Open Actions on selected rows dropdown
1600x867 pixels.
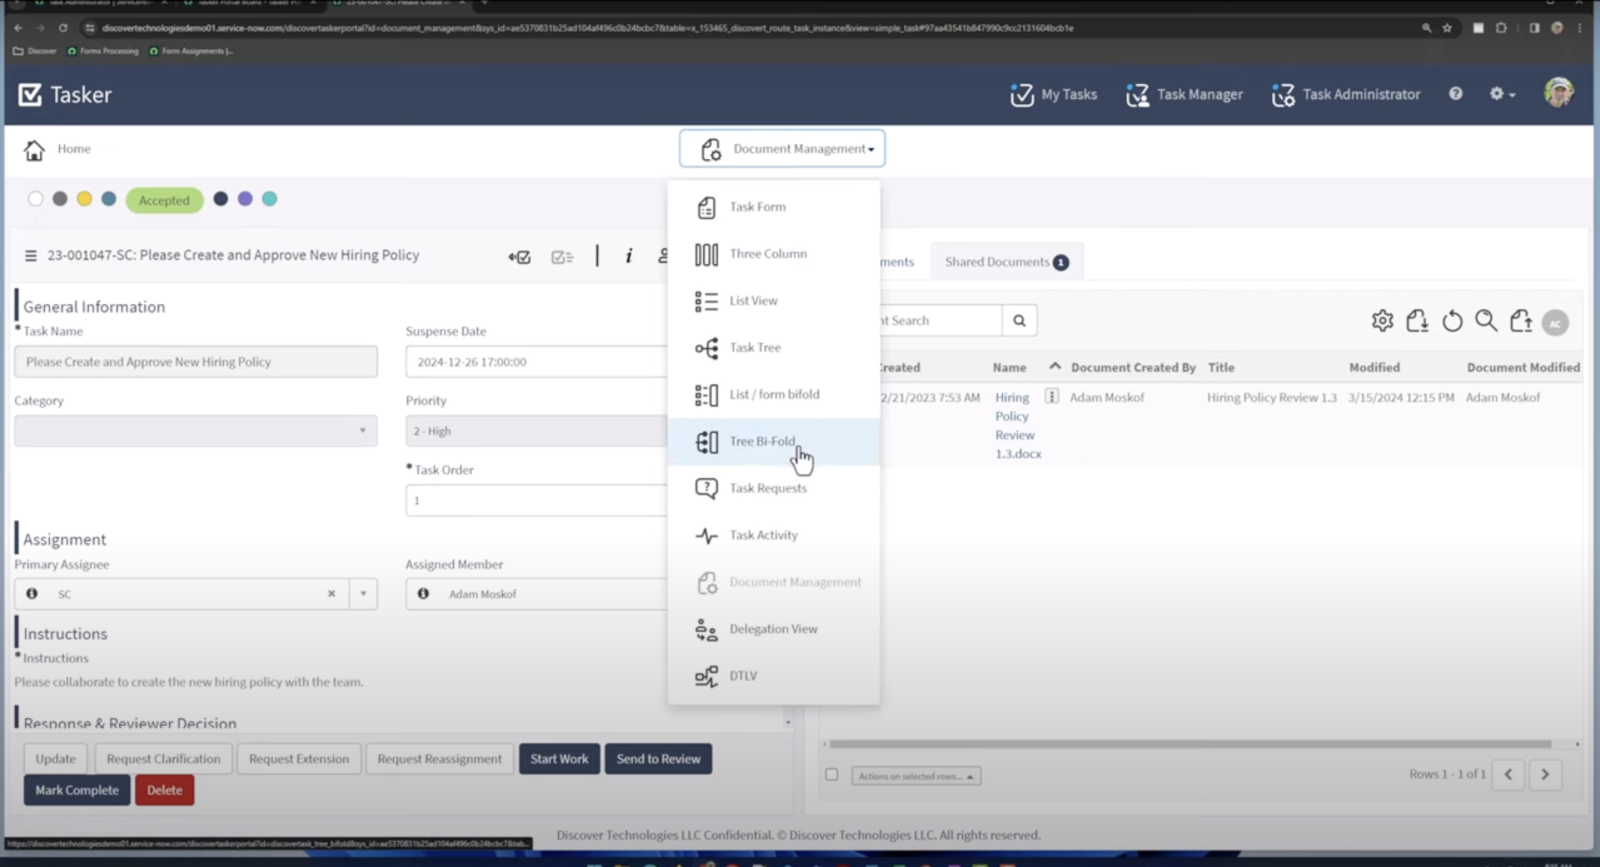click(x=915, y=776)
